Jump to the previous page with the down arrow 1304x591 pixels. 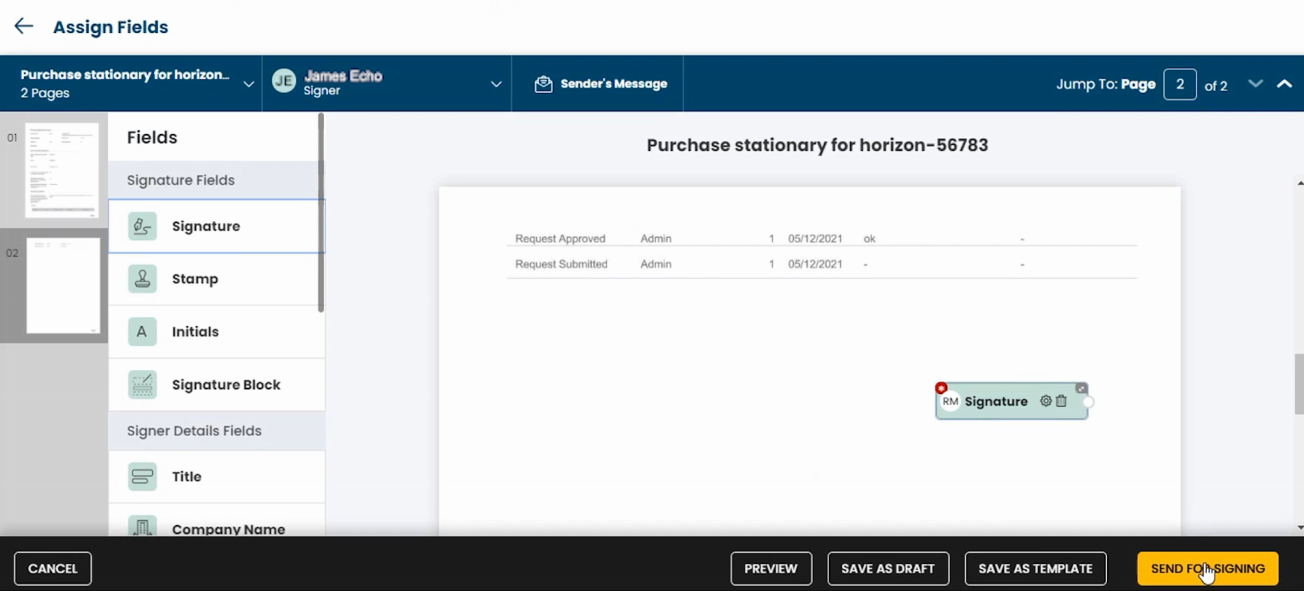point(1256,84)
